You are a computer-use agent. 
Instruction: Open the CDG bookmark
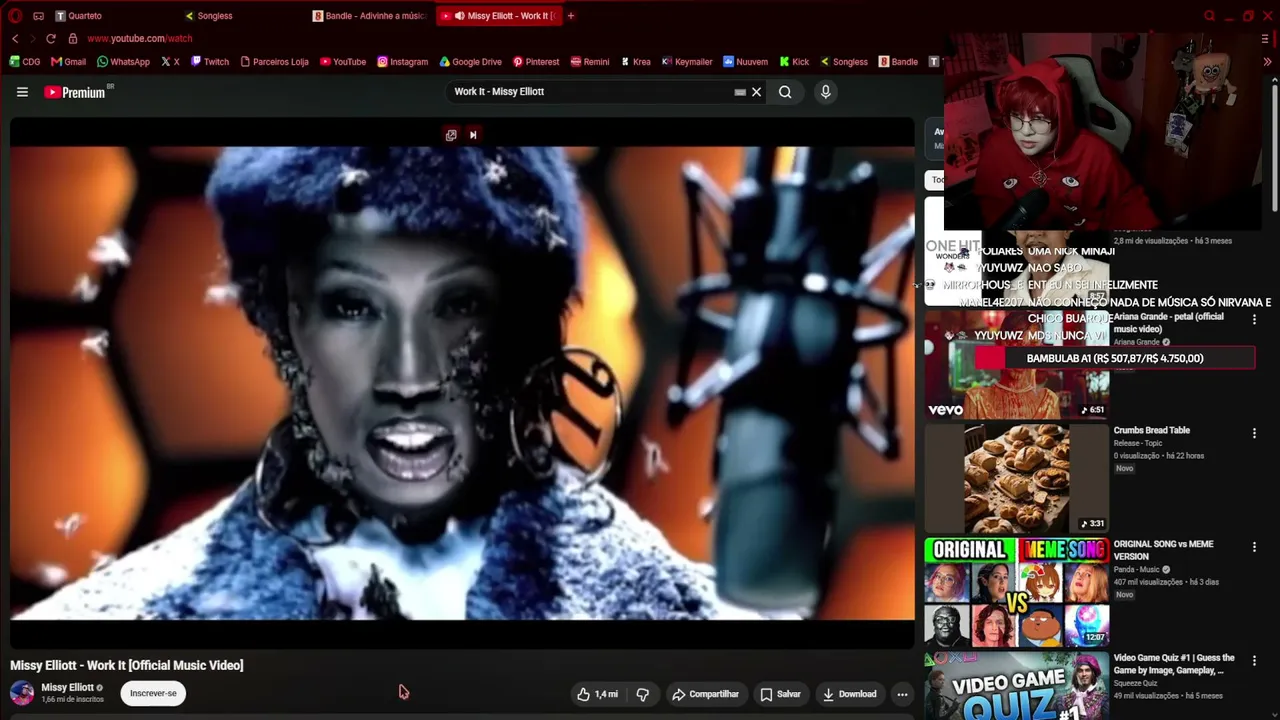pos(25,62)
